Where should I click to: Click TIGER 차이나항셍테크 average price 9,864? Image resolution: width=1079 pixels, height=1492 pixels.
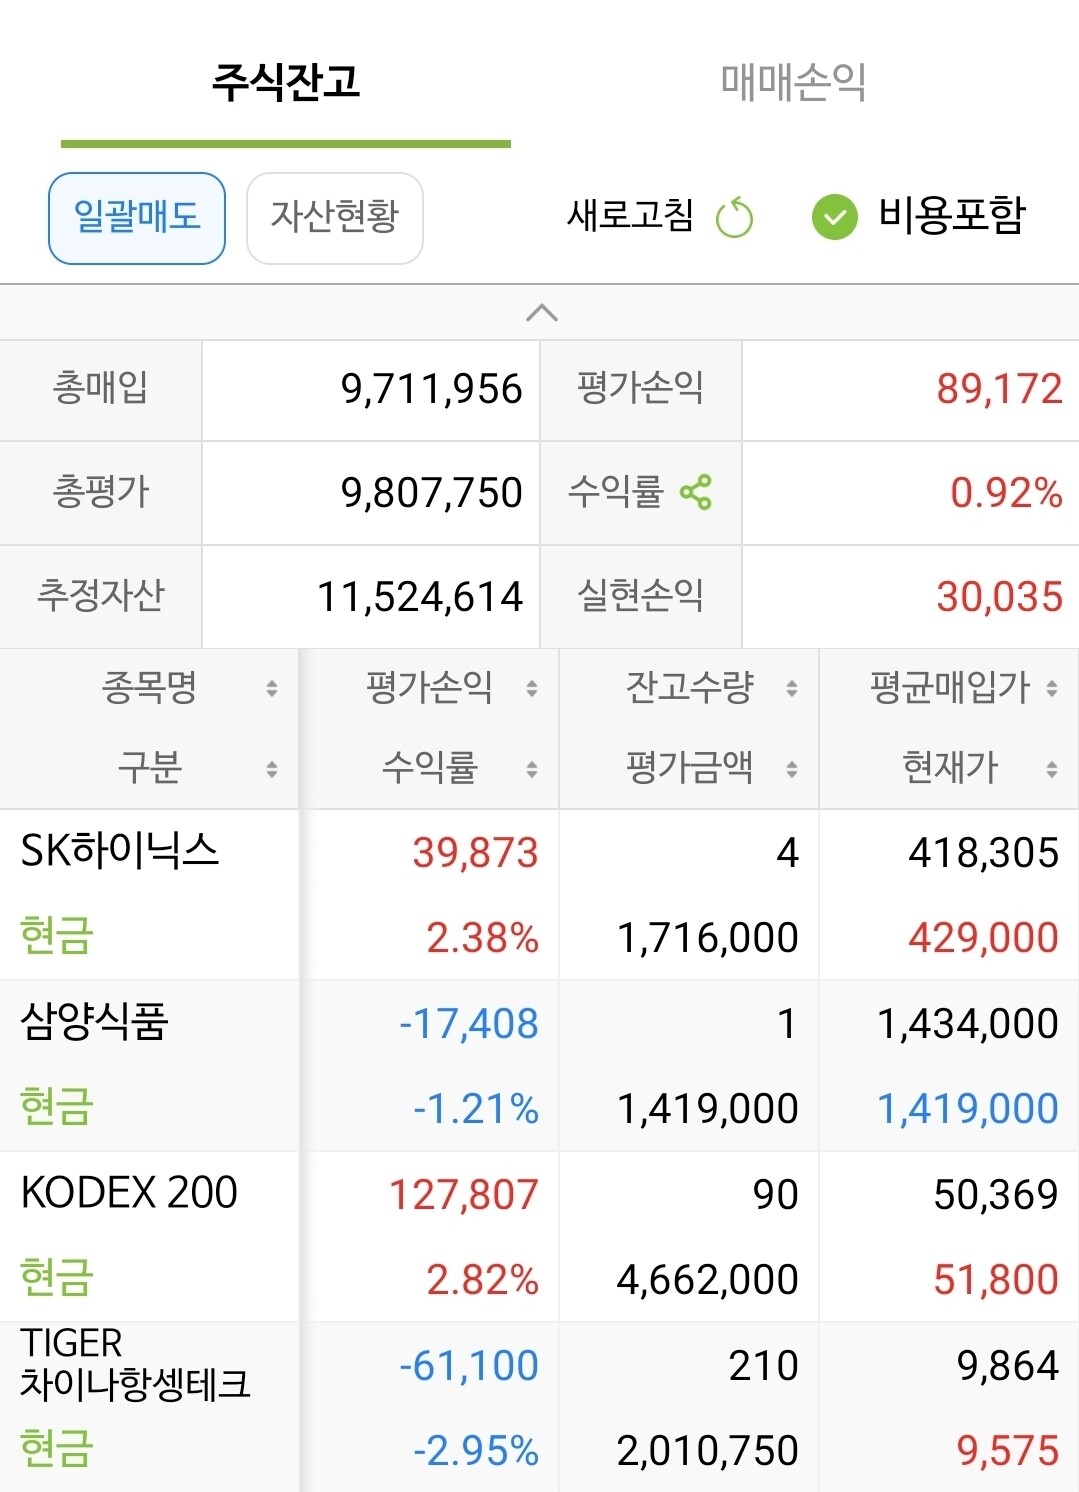coord(1007,1366)
